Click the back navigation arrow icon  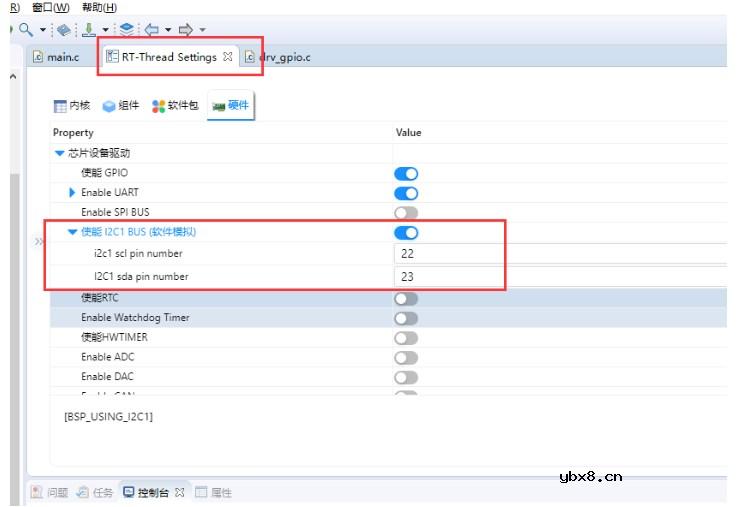(153, 30)
